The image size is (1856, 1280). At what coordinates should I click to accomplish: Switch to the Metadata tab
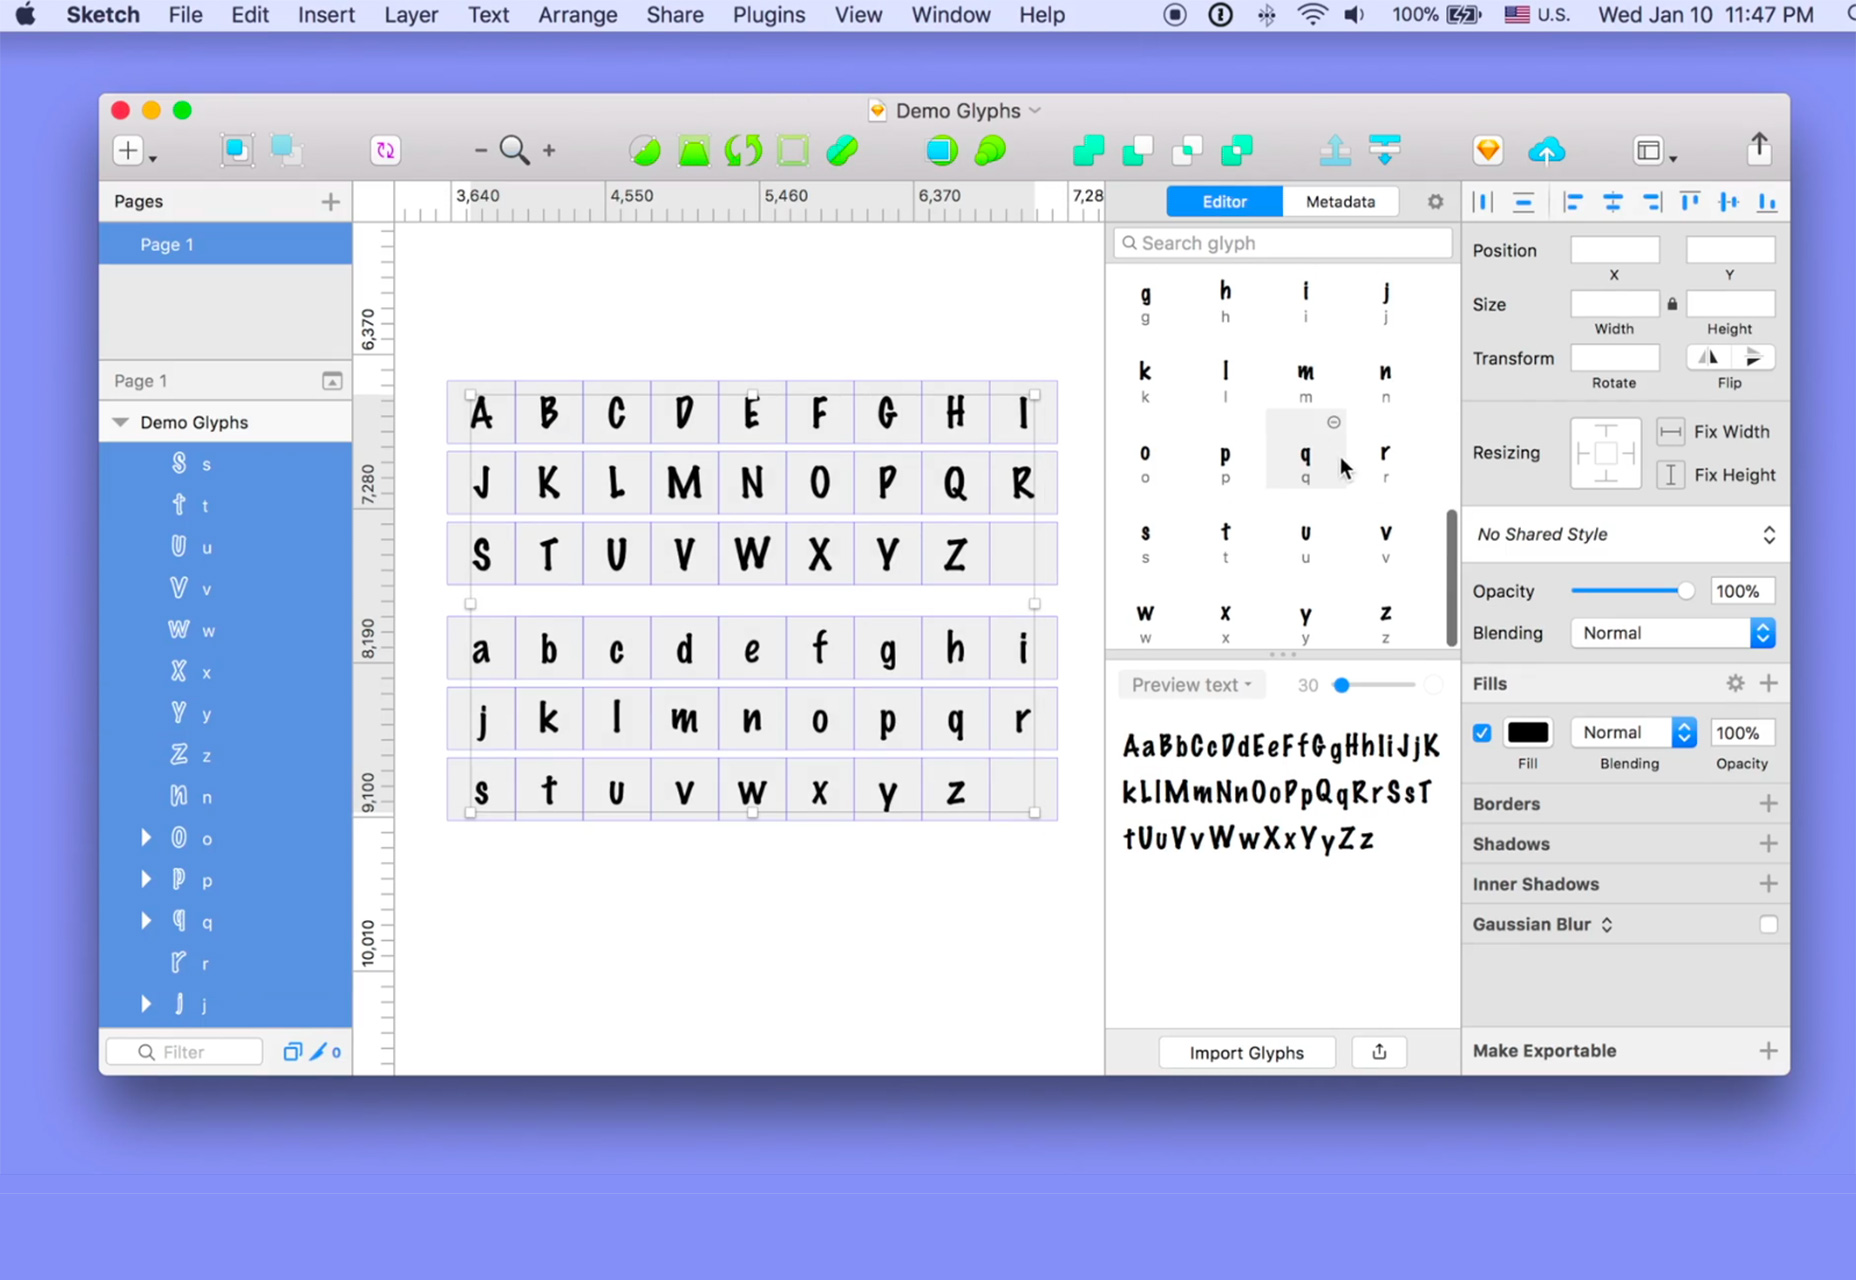point(1340,202)
